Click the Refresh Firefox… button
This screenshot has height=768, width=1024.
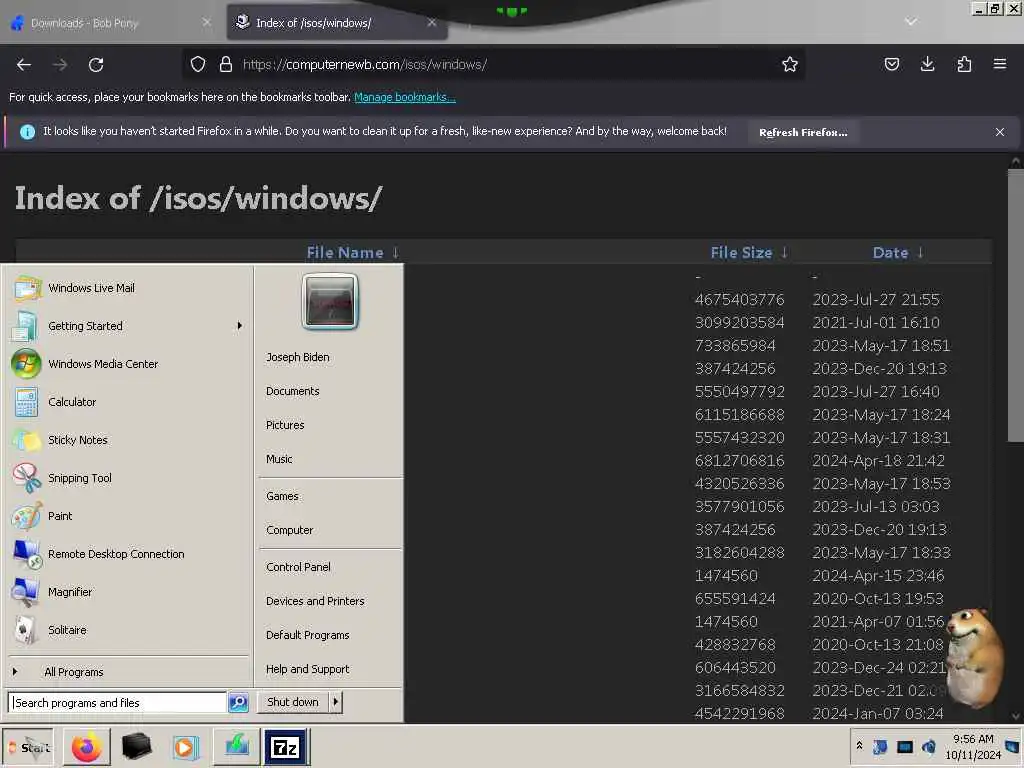pos(803,132)
